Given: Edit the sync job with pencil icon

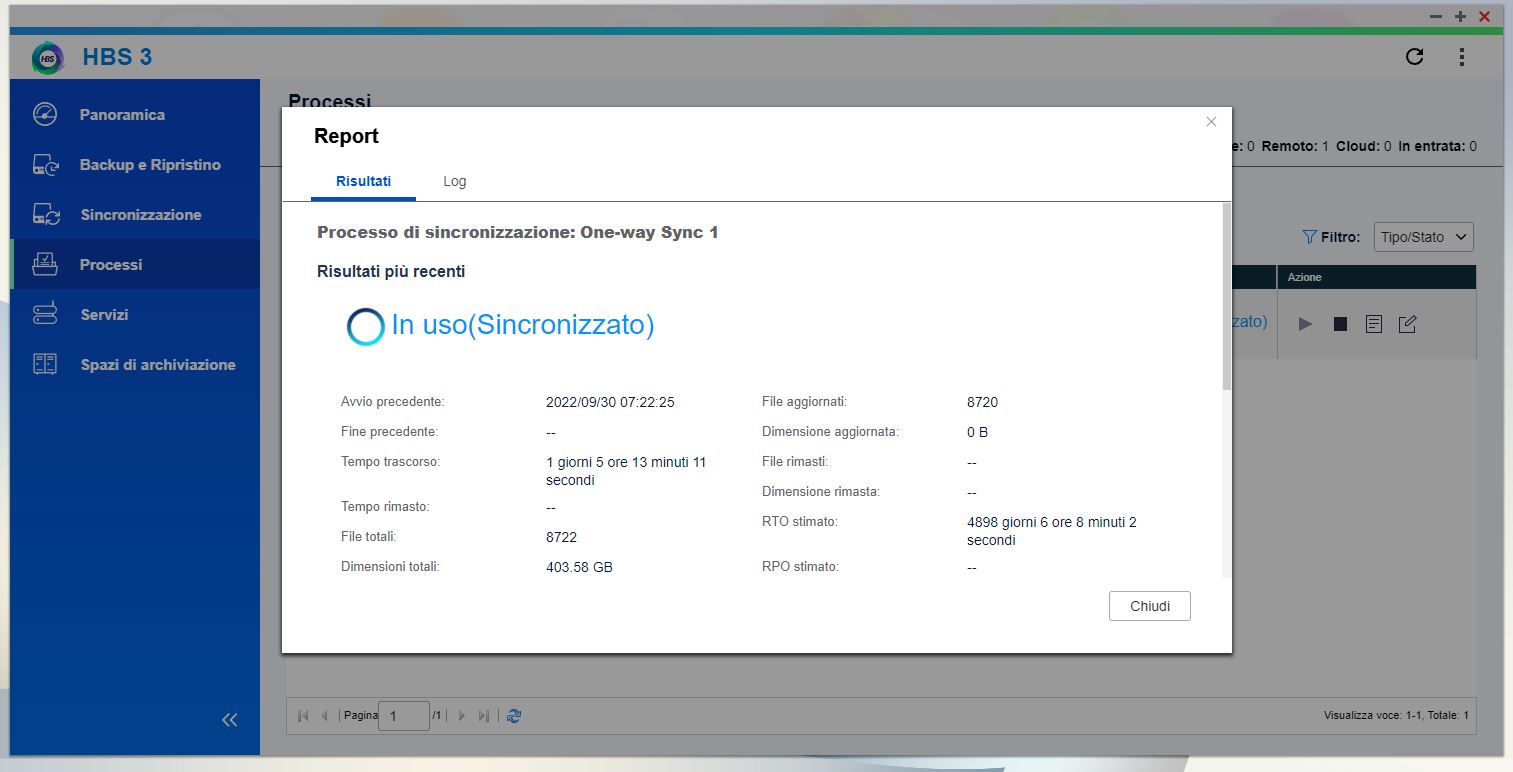Looking at the screenshot, I should (1407, 324).
